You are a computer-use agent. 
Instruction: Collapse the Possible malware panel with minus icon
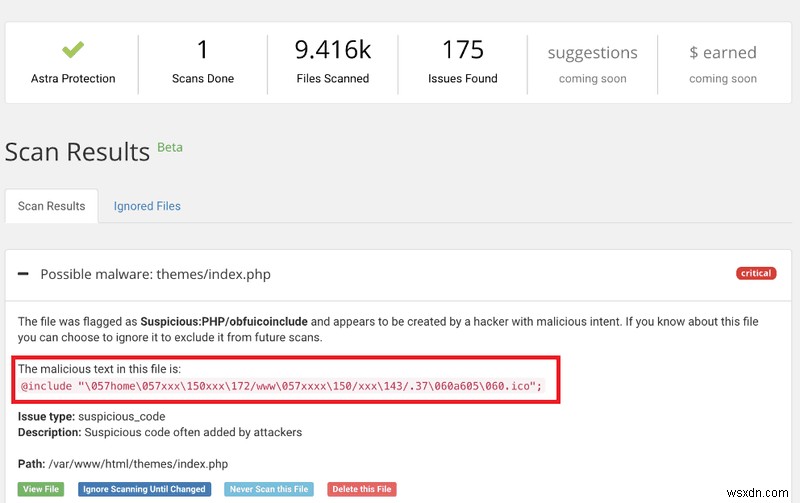click(24, 274)
